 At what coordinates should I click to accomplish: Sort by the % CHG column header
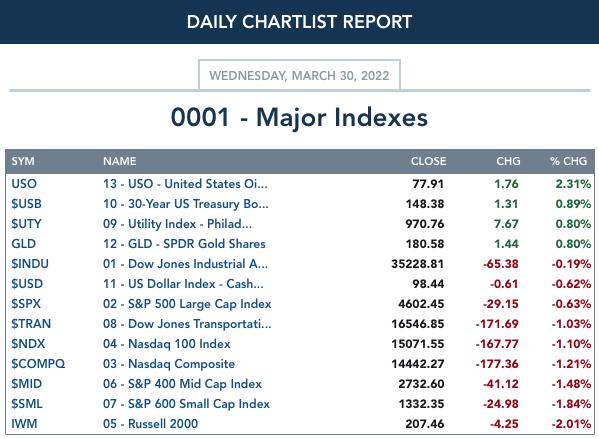(x=568, y=161)
